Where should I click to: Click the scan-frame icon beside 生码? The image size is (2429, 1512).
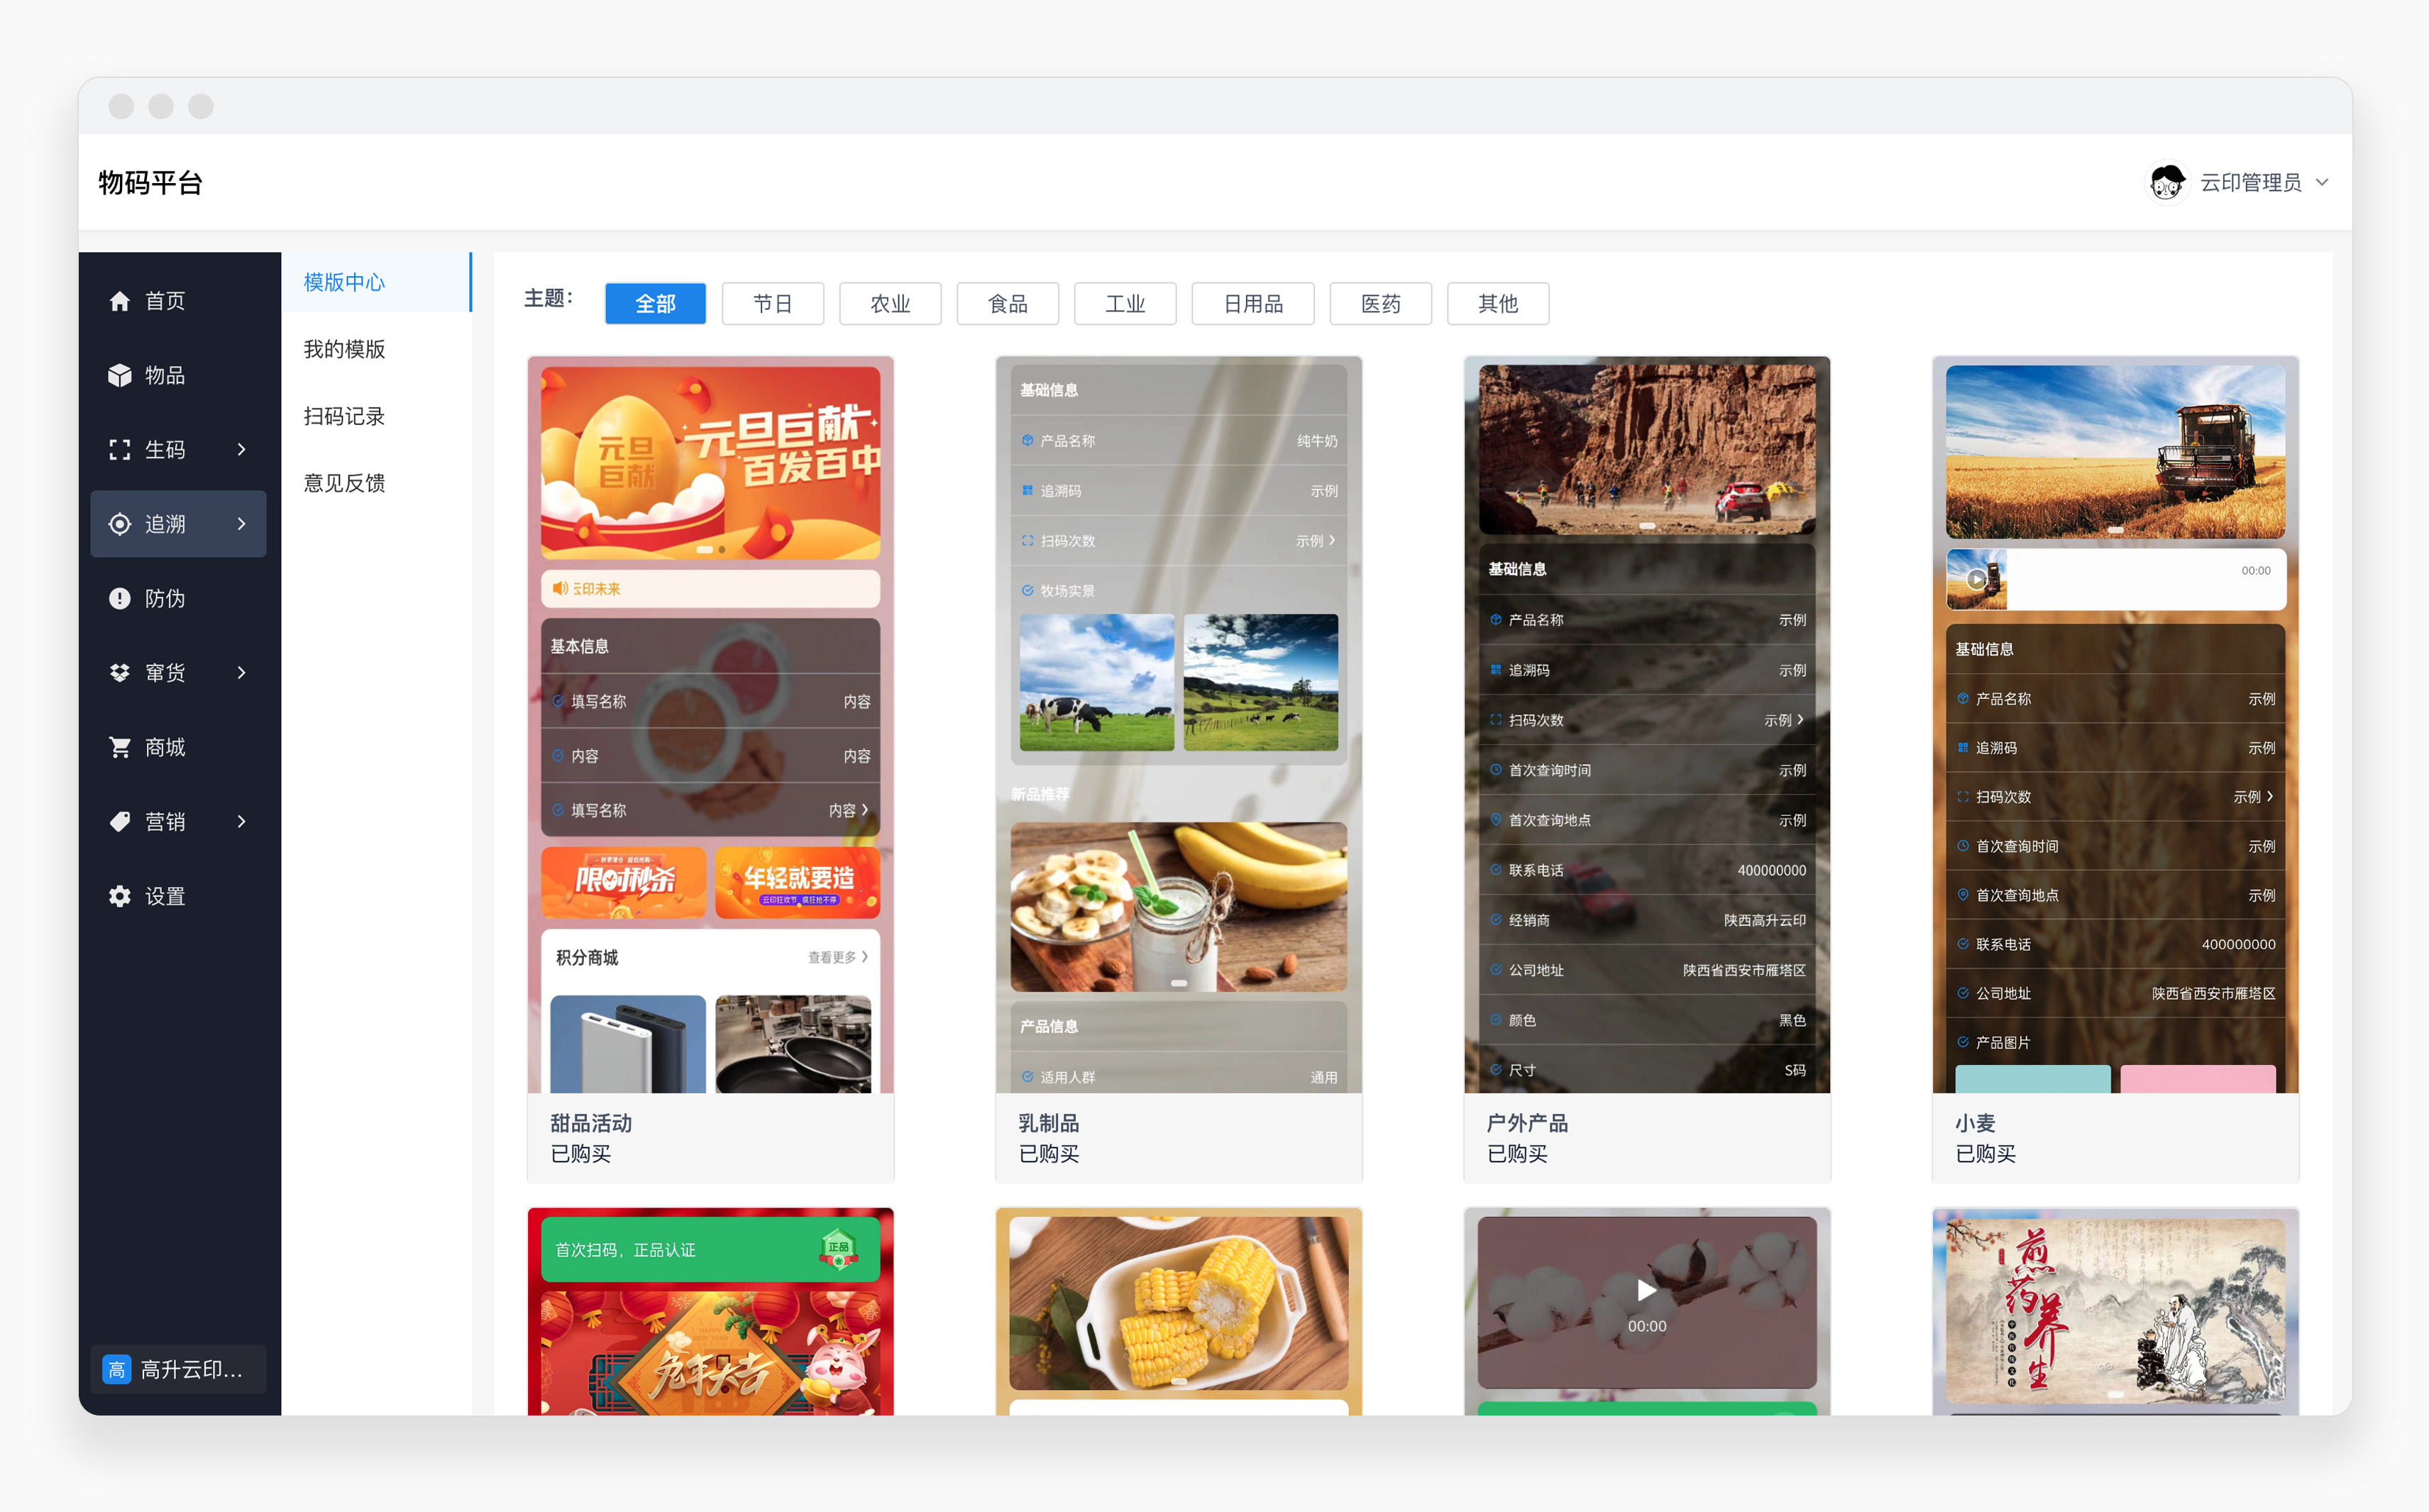(x=120, y=450)
